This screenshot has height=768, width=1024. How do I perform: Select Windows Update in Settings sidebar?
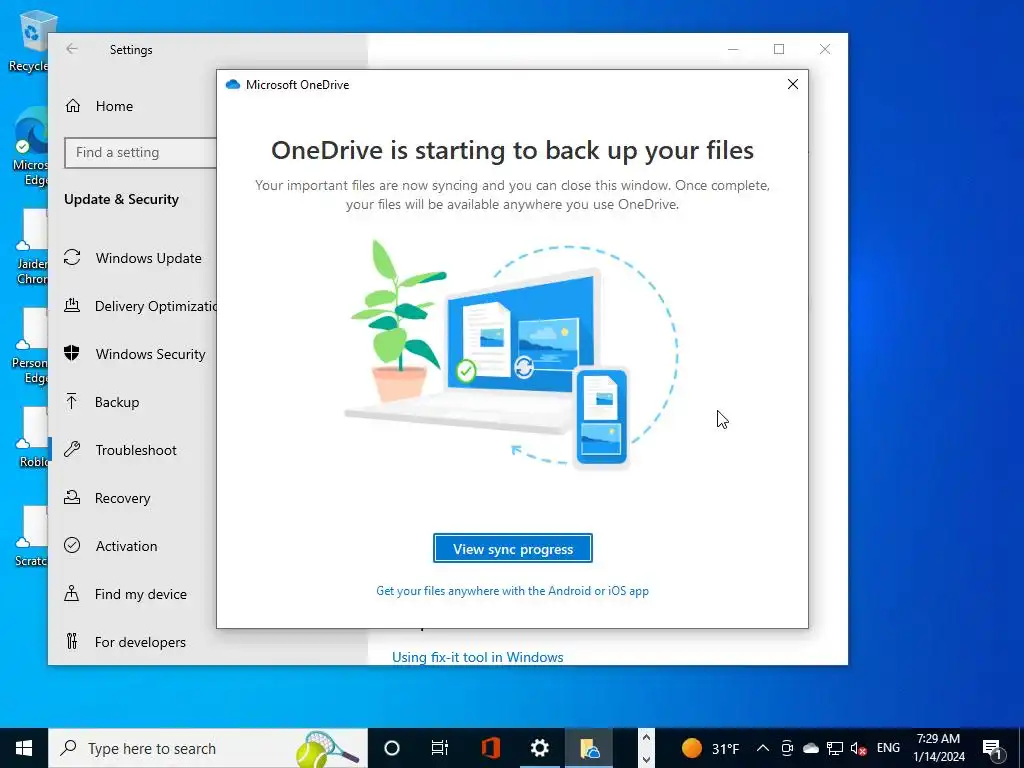148,258
